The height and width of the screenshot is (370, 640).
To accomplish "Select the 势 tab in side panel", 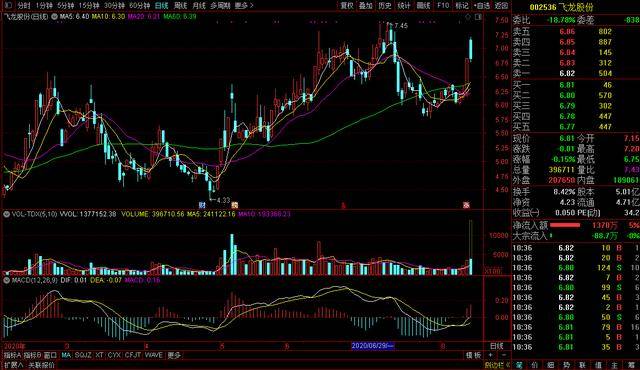I will (x=567, y=365).
